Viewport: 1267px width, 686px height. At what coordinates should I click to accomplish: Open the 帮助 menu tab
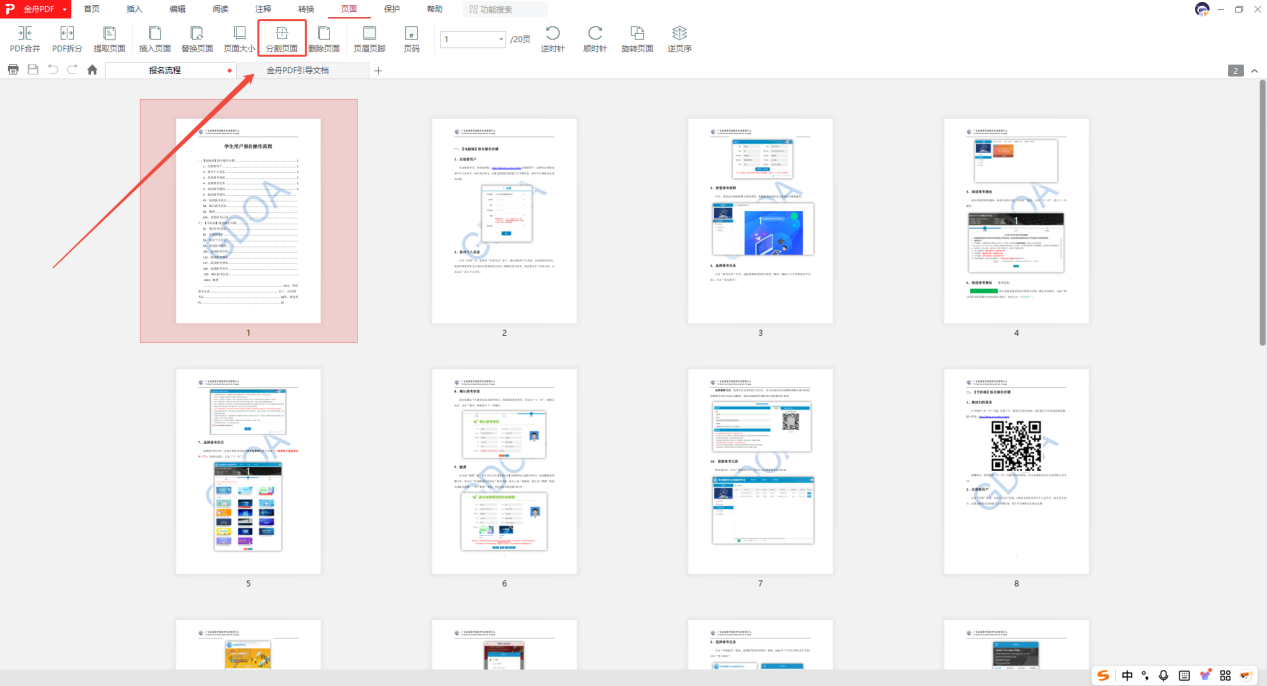pyautogui.click(x=435, y=9)
